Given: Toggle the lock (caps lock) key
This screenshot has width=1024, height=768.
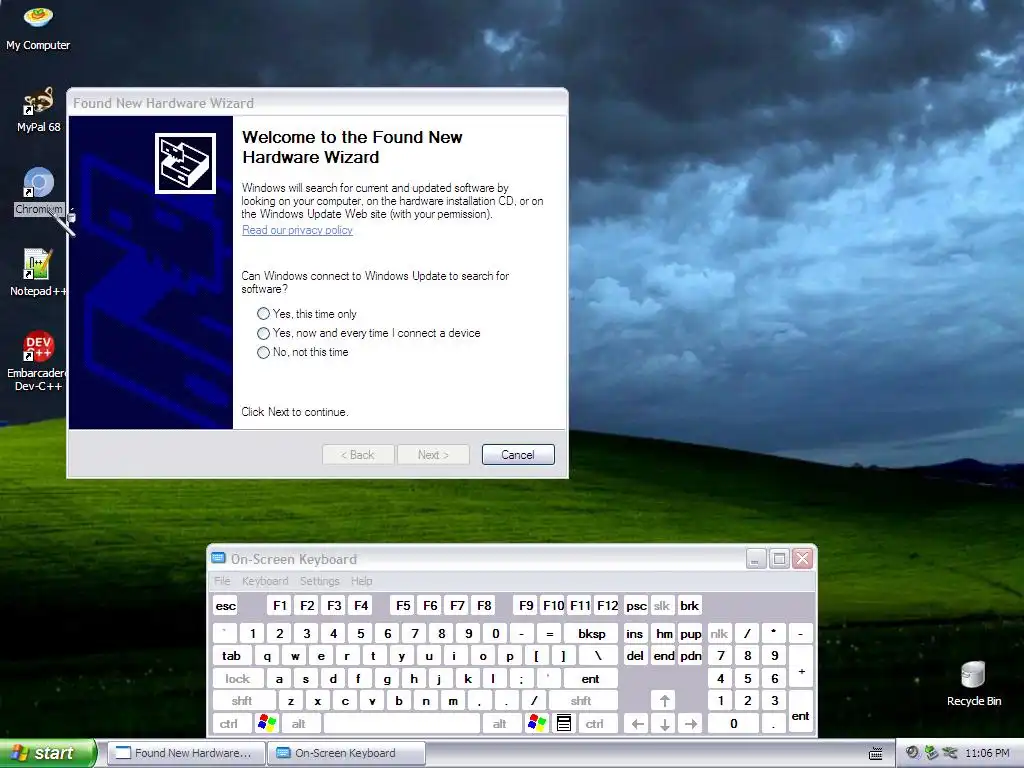Looking at the screenshot, I should tap(238, 679).
